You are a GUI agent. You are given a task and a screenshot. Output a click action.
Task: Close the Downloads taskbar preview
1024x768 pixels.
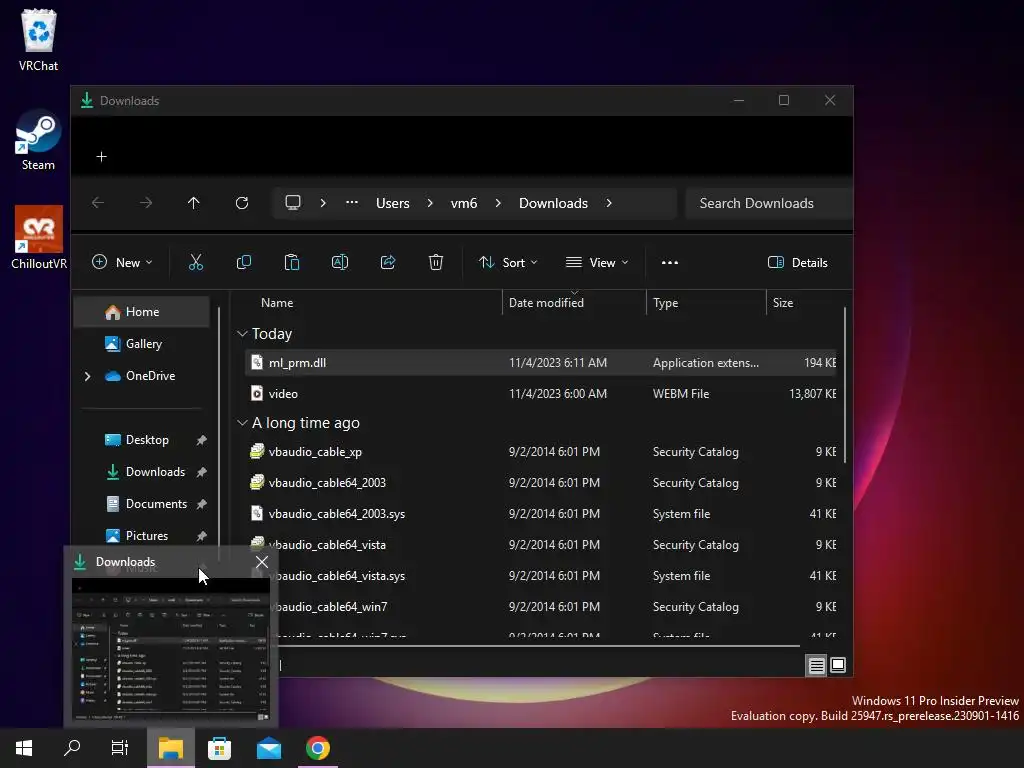point(262,562)
